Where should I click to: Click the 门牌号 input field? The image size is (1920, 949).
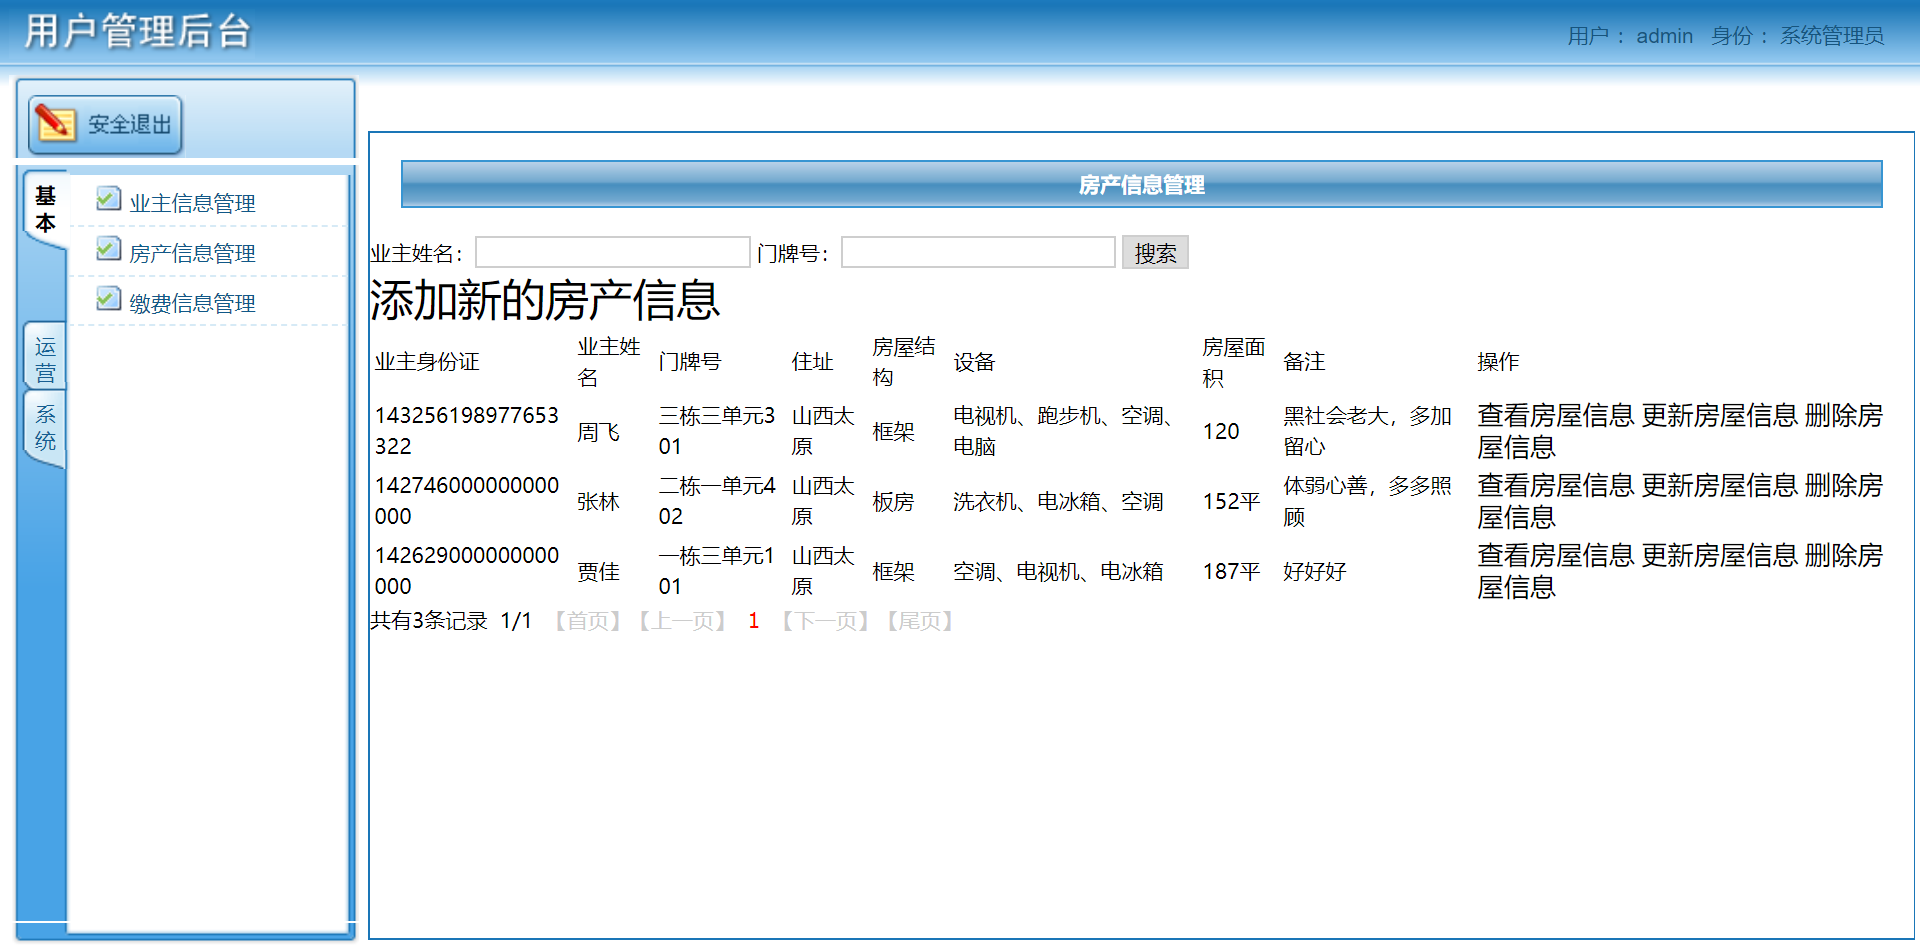(977, 252)
